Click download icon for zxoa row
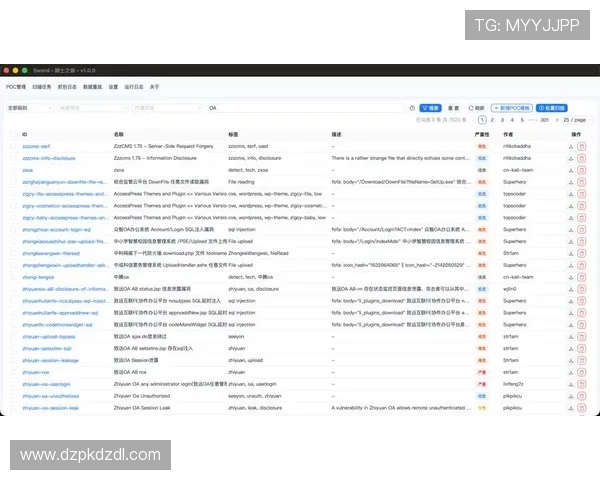 pyautogui.click(x=571, y=170)
